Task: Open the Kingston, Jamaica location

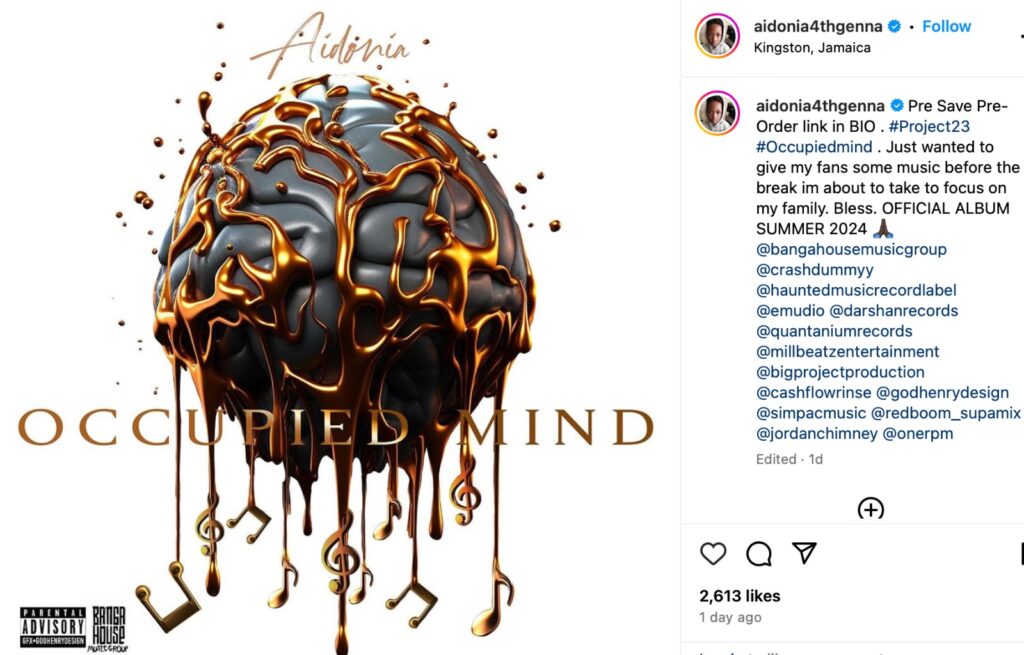Action: (812, 48)
